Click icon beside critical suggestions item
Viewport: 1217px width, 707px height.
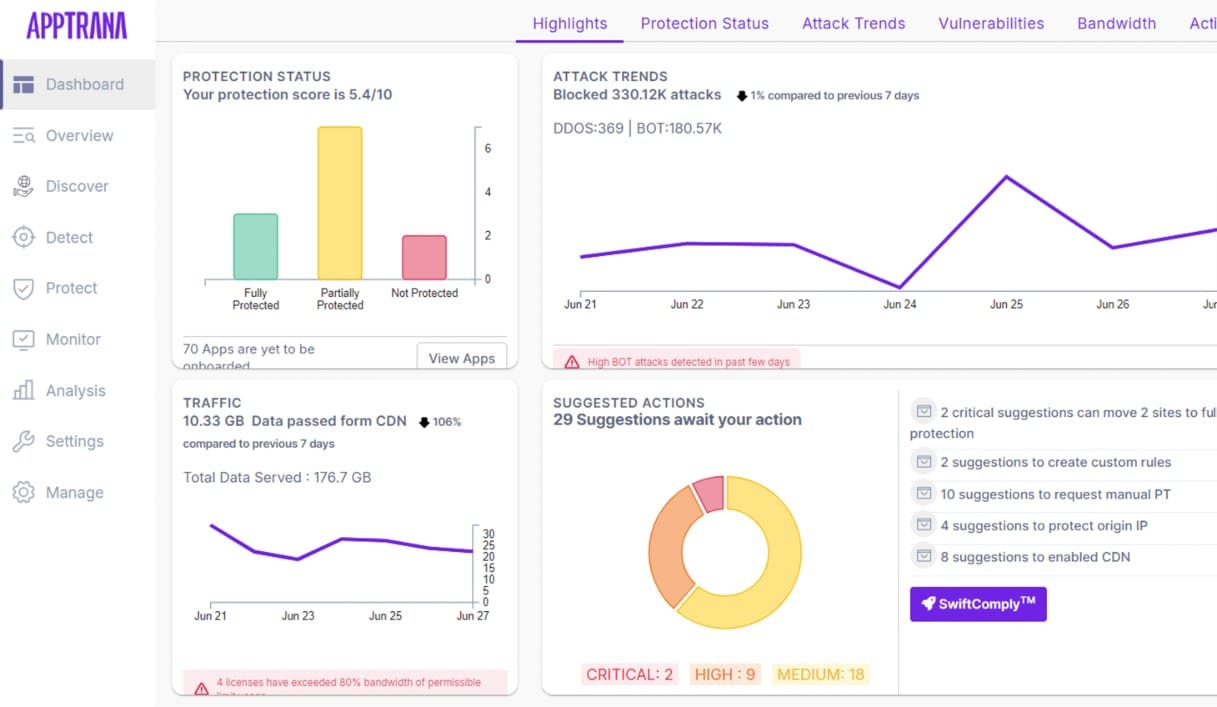(923, 412)
